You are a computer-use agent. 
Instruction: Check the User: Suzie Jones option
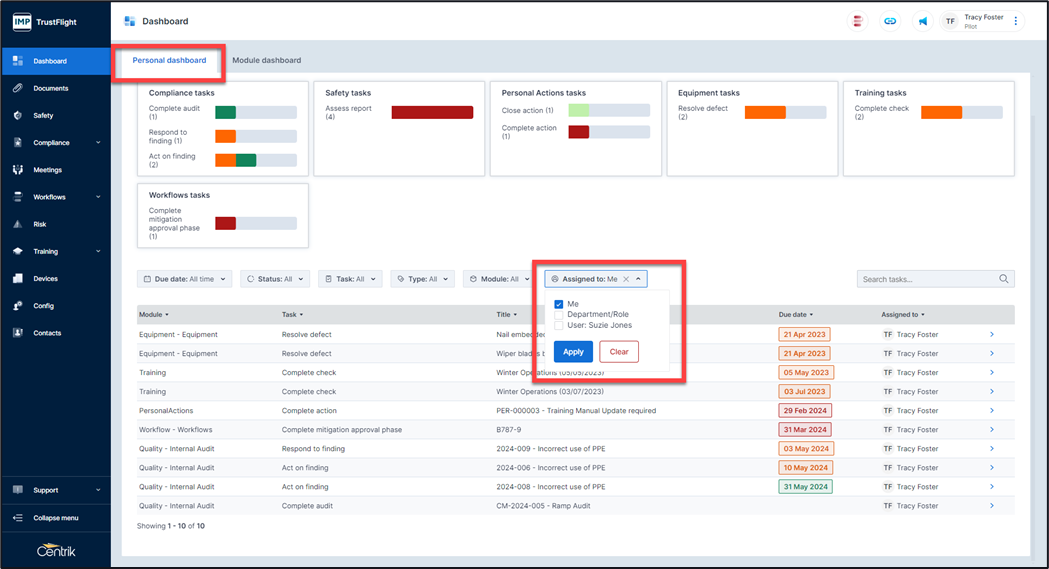(x=559, y=325)
